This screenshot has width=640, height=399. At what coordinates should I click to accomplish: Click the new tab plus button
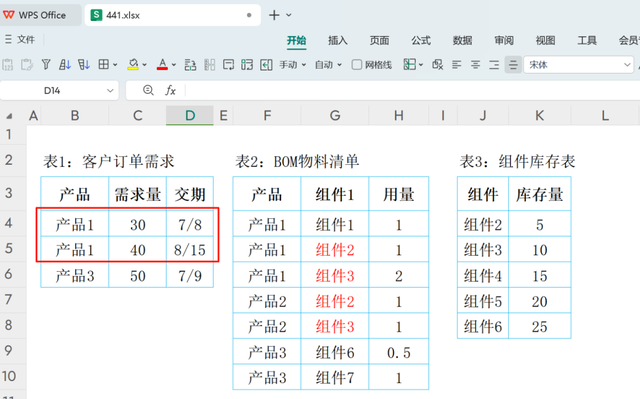click(274, 15)
